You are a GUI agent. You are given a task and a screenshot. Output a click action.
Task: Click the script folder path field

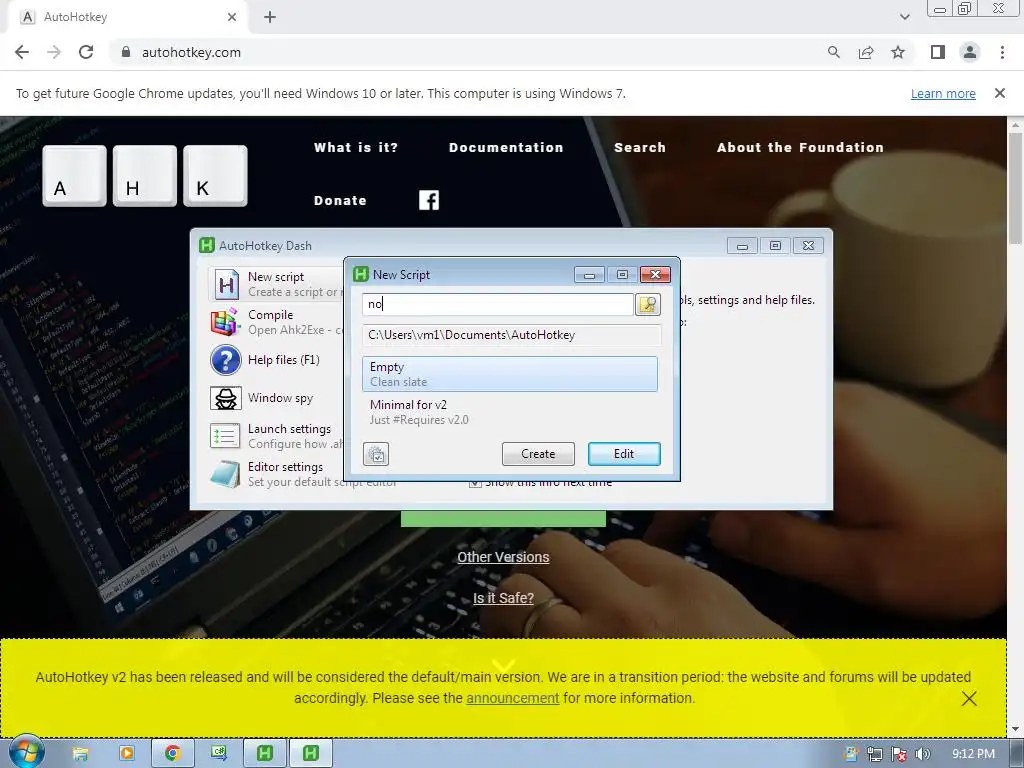coord(512,335)
